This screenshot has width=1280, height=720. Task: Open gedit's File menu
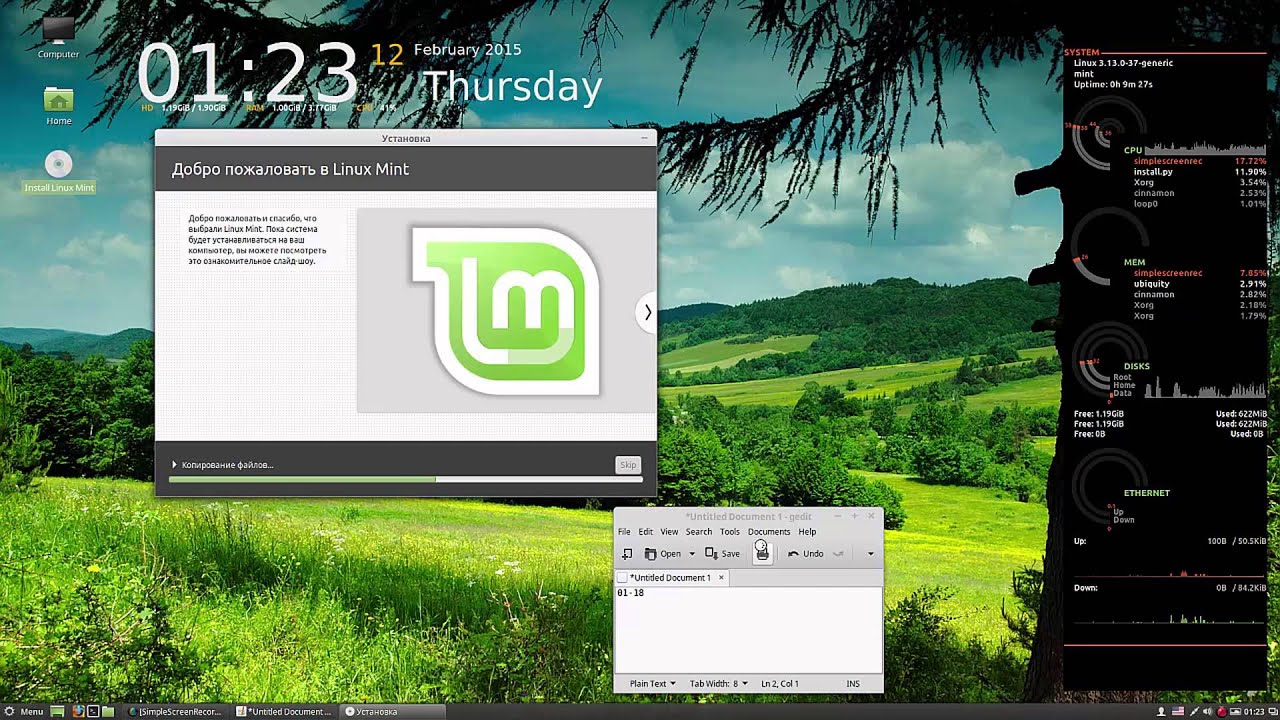click(x=624, y=532)
